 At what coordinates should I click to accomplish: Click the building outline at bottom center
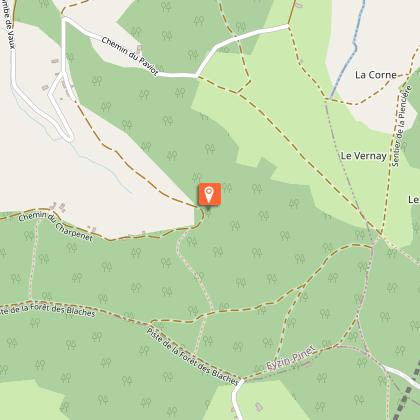coord(259,407)
